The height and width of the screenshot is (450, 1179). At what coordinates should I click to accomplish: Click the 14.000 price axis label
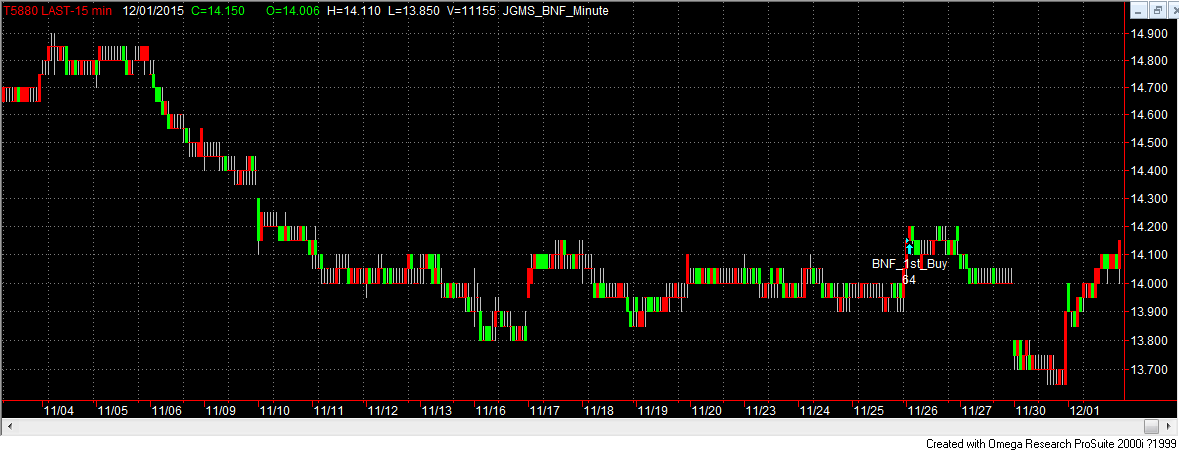[1148, 284]
